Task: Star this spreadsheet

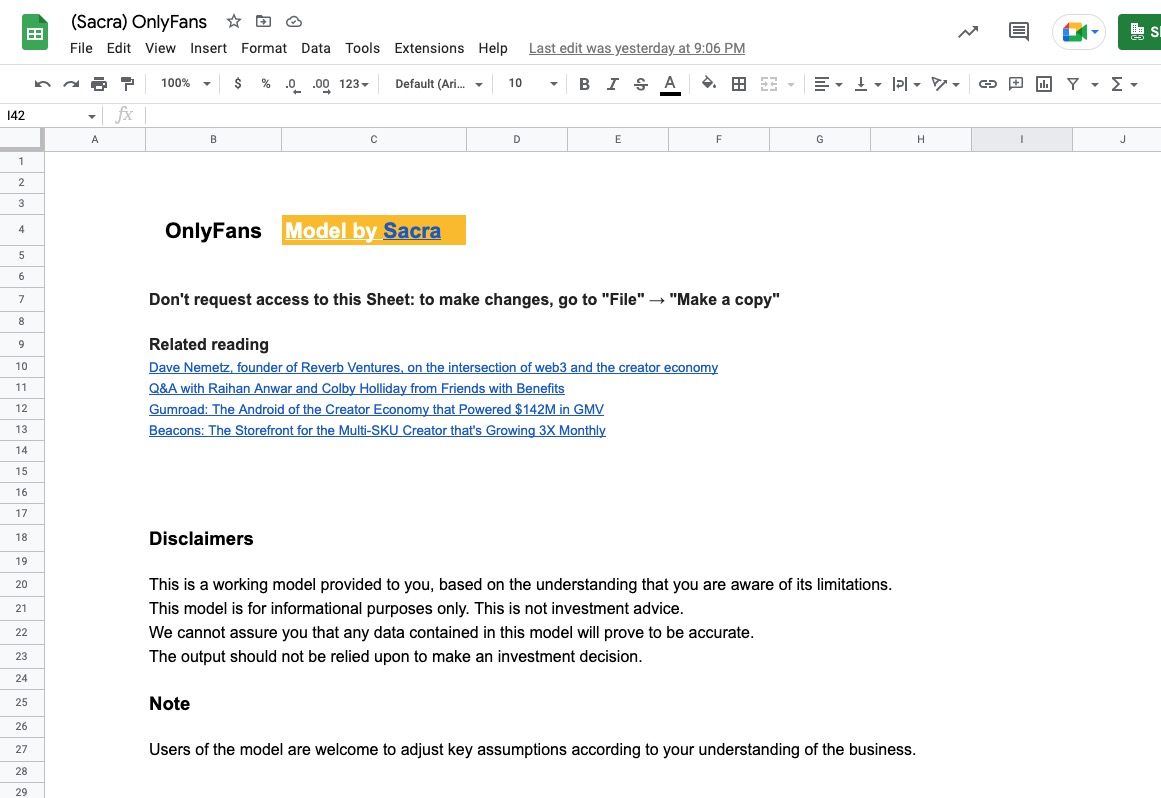Action: (x=234, y=21)
